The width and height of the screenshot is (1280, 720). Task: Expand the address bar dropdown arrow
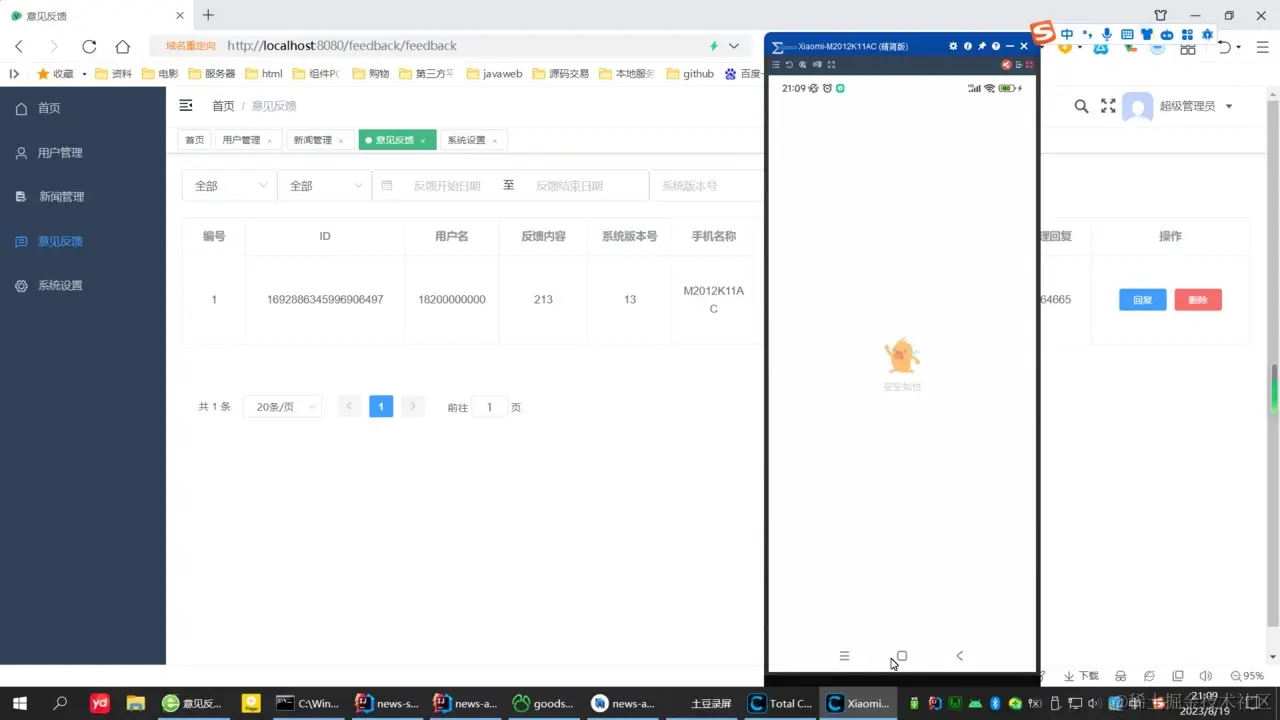734,46
